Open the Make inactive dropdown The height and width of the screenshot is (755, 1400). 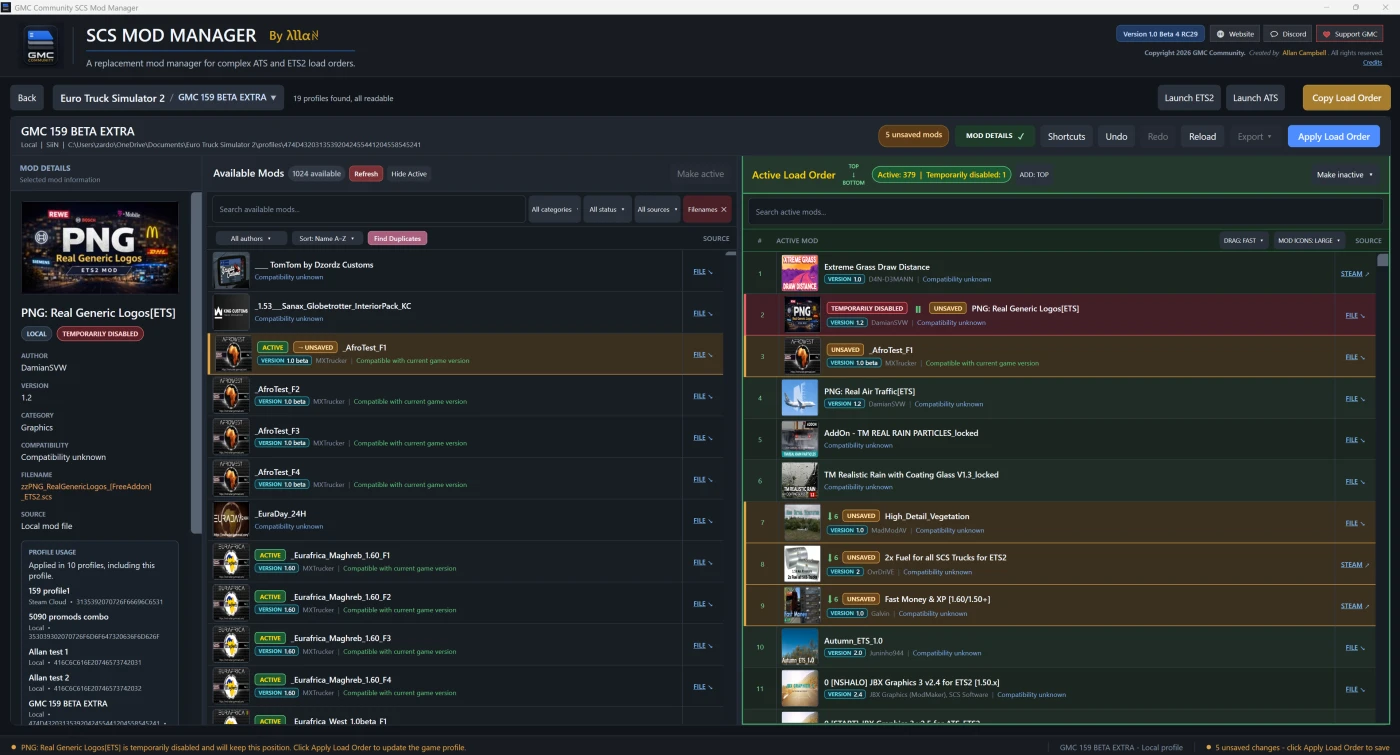pos(1344,174)
